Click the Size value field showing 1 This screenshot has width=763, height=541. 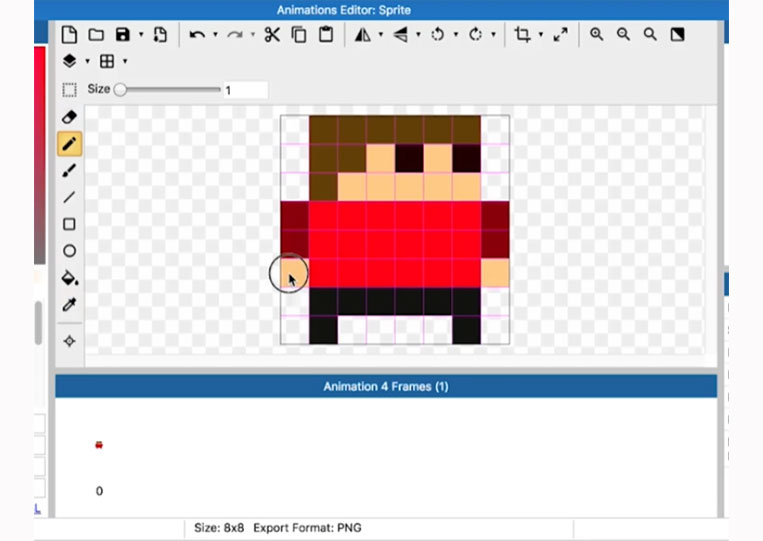coord(245,90)
